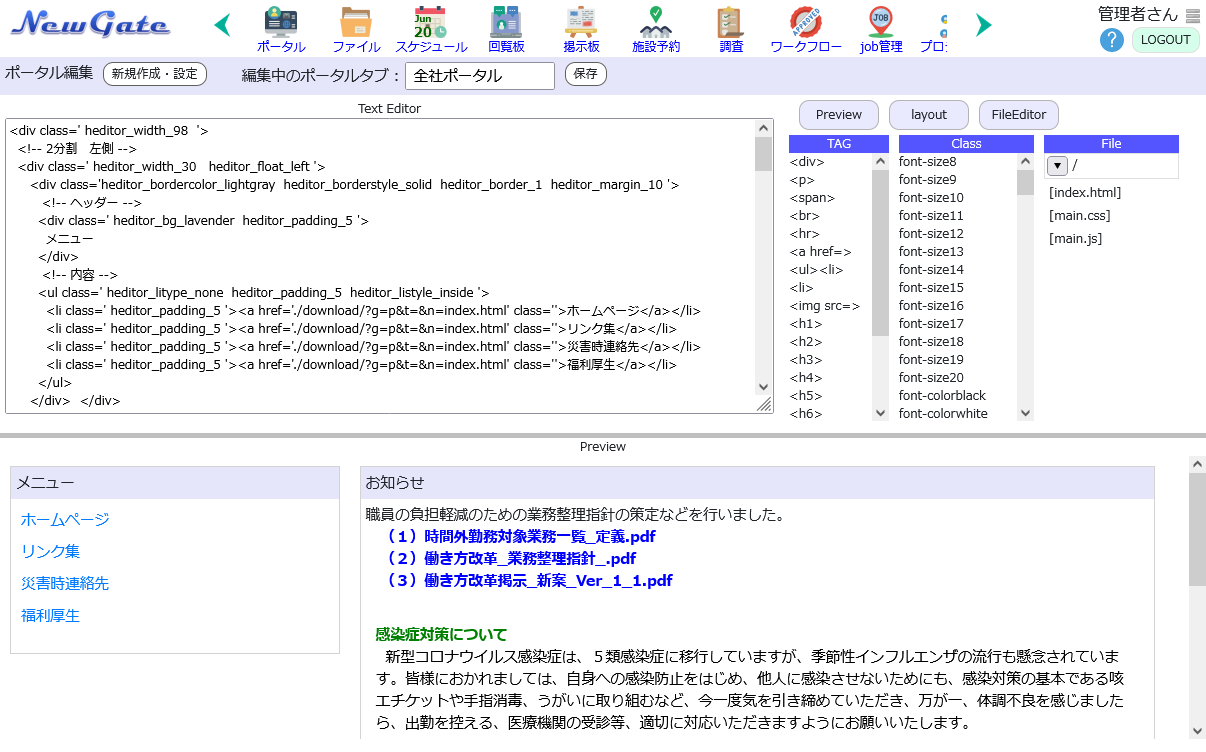Open the 回覧板 icon
Screen dimensions: 1206x752
[x=506, y=22]
